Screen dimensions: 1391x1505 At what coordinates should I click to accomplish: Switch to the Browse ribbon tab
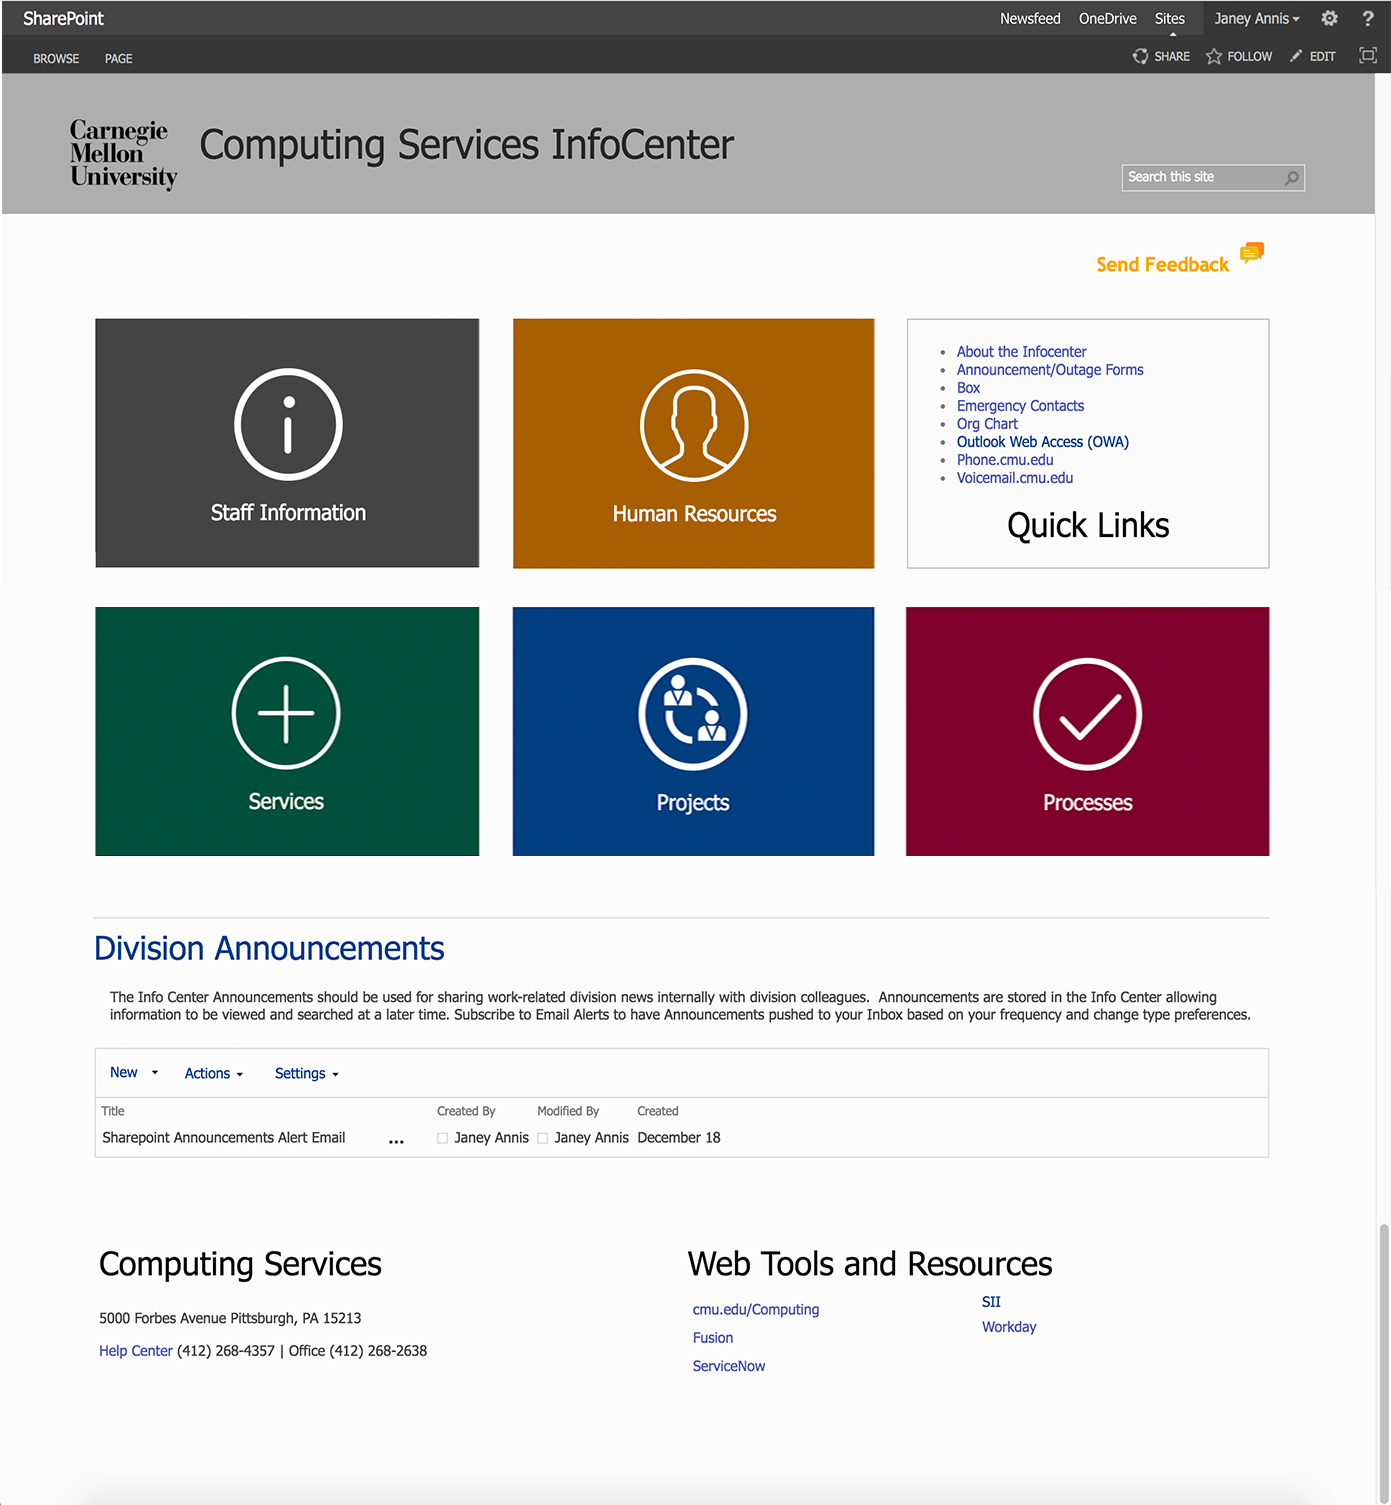tap(56, 58)
